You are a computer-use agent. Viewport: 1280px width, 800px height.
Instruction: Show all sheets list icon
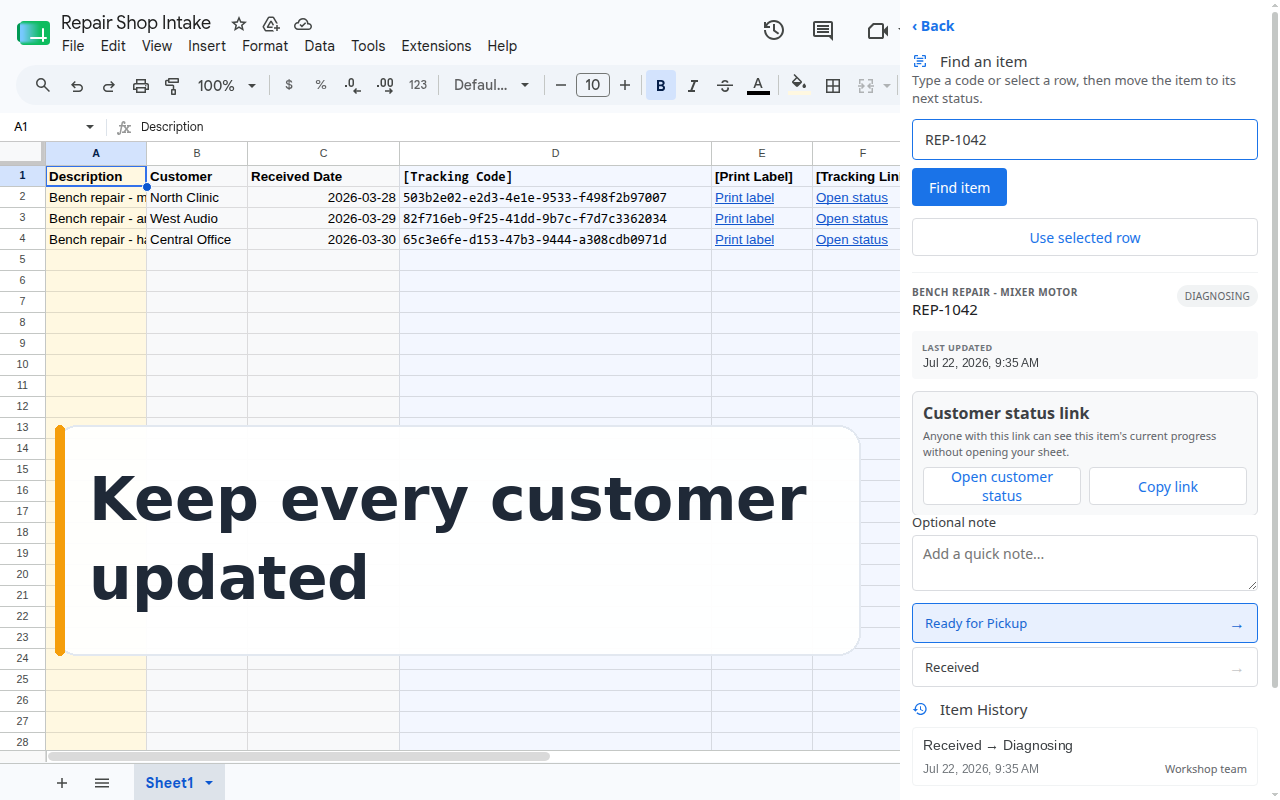[x=102, y=783]
